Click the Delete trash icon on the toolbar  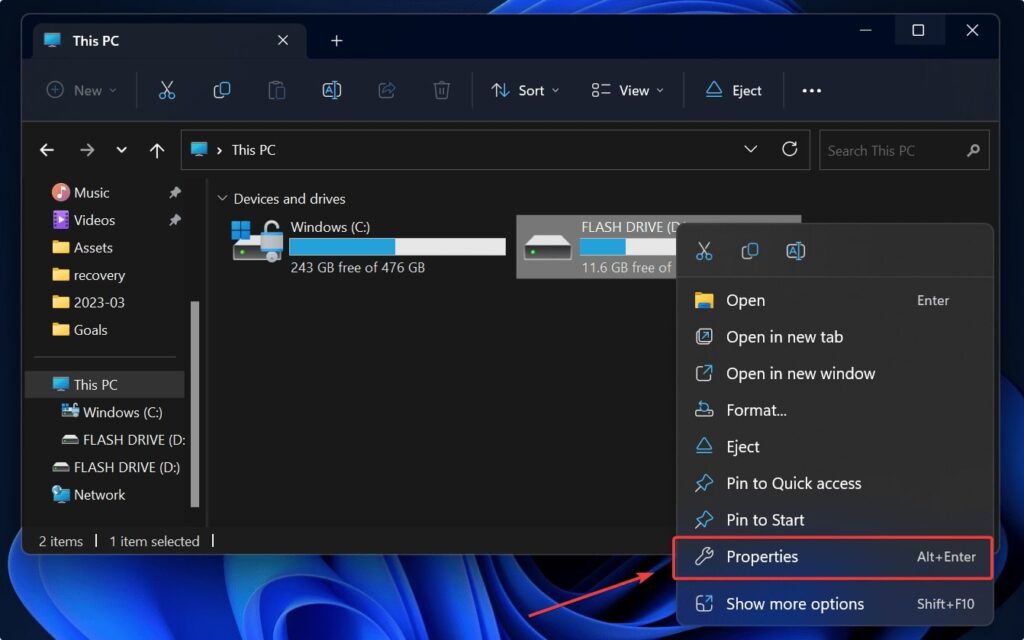tap(441, 90)
